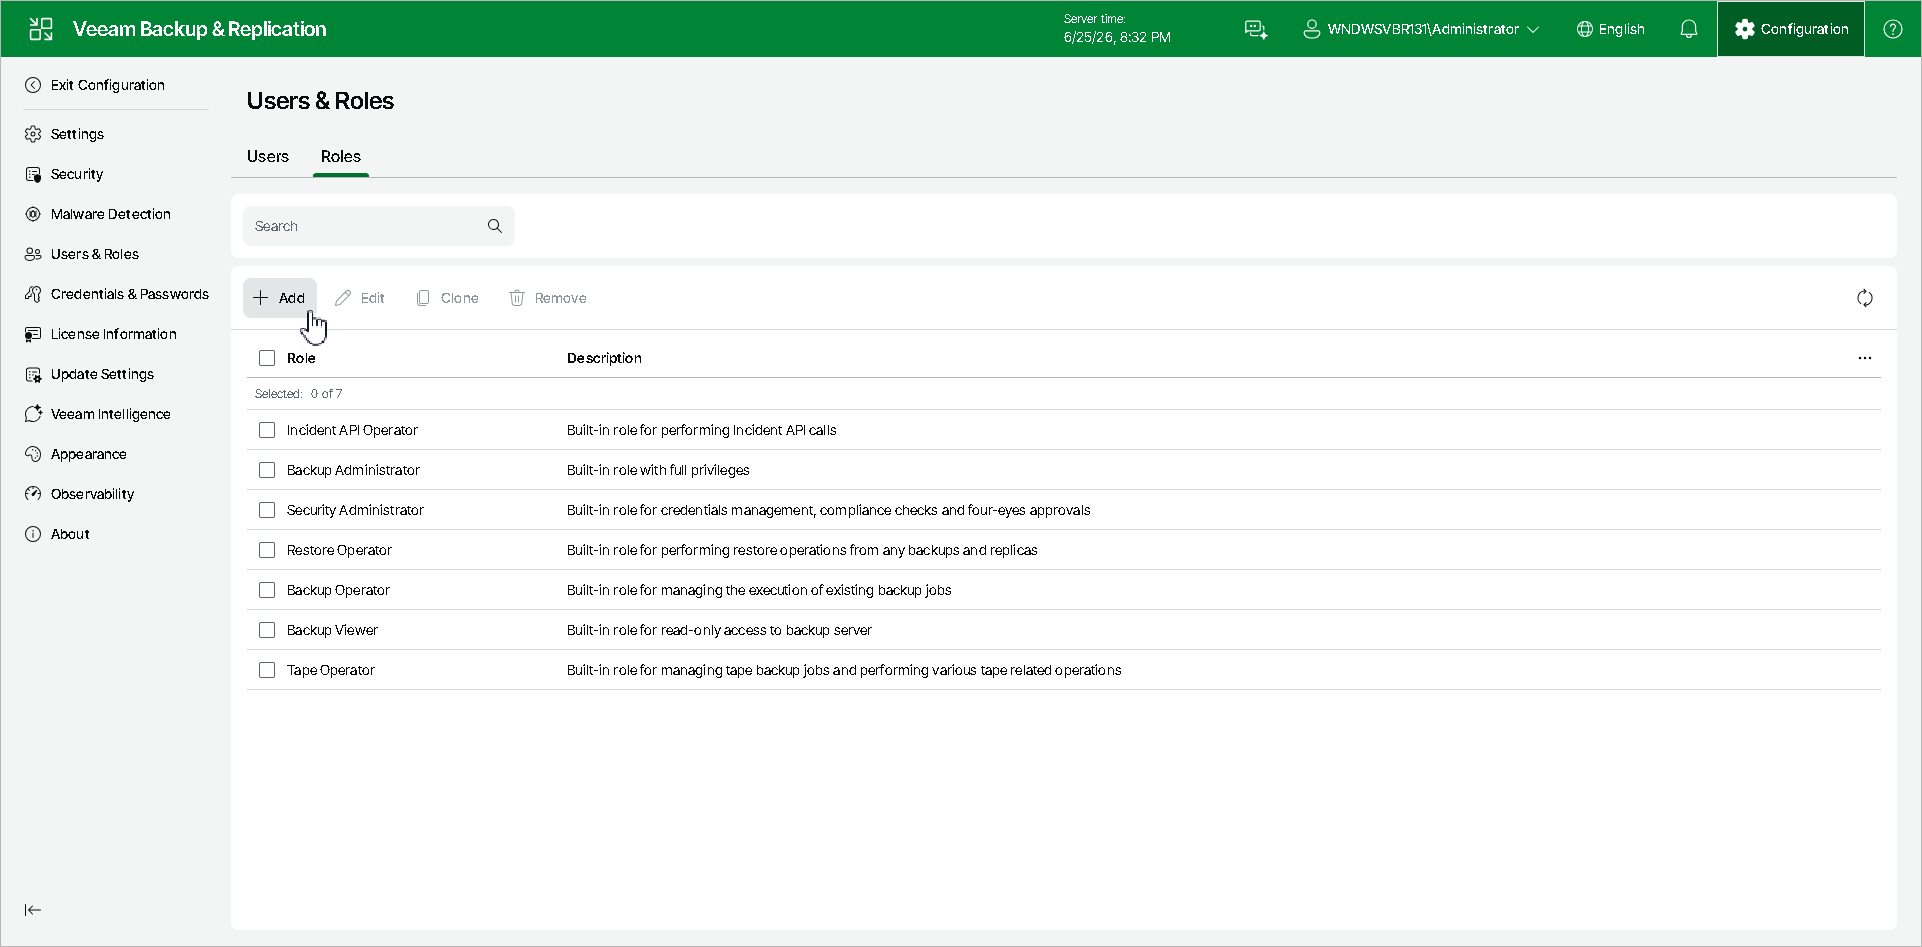
Task: Sort by the Role column header
Action: coord(301,358)
